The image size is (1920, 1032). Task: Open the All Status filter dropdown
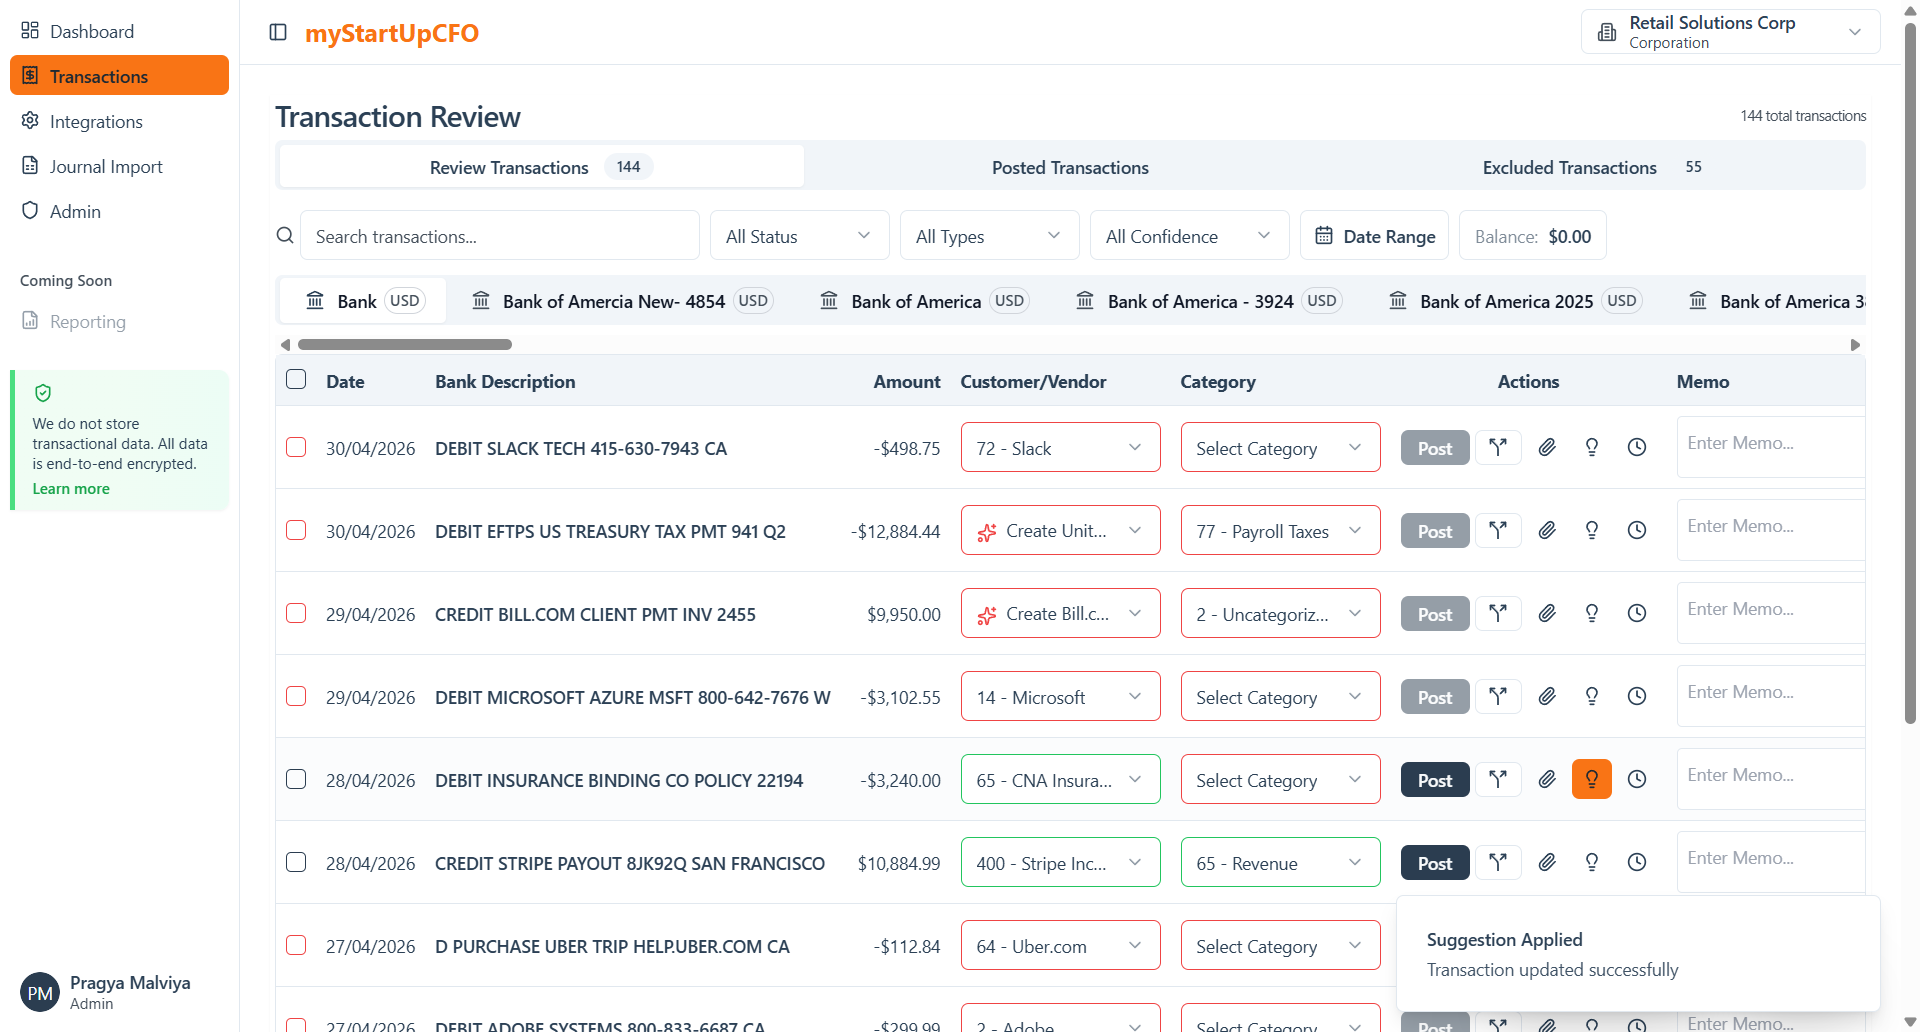click(x=798, y=236)
